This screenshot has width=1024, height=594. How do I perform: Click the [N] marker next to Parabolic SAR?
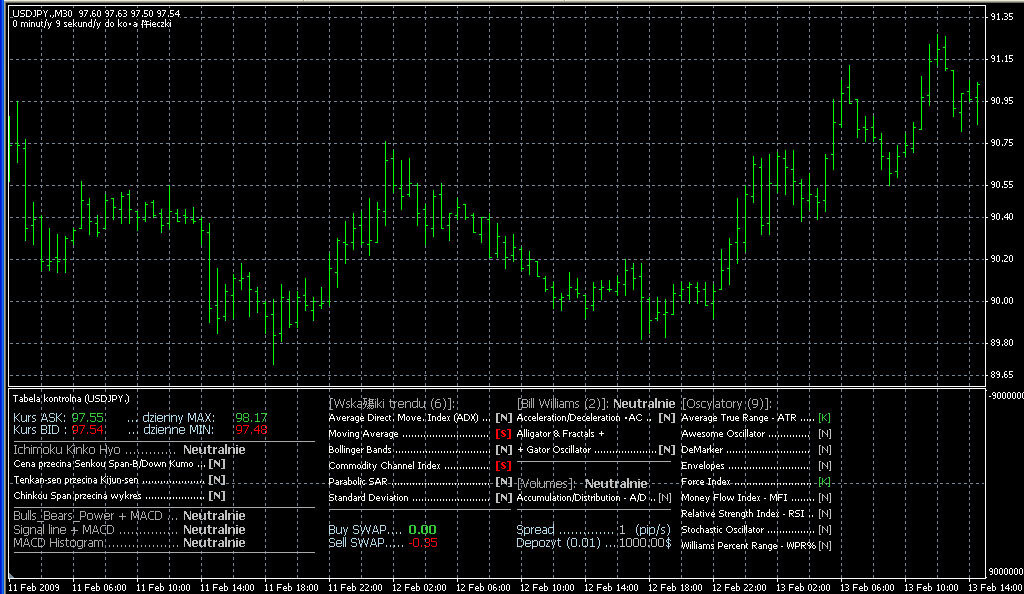coord(503,482)
